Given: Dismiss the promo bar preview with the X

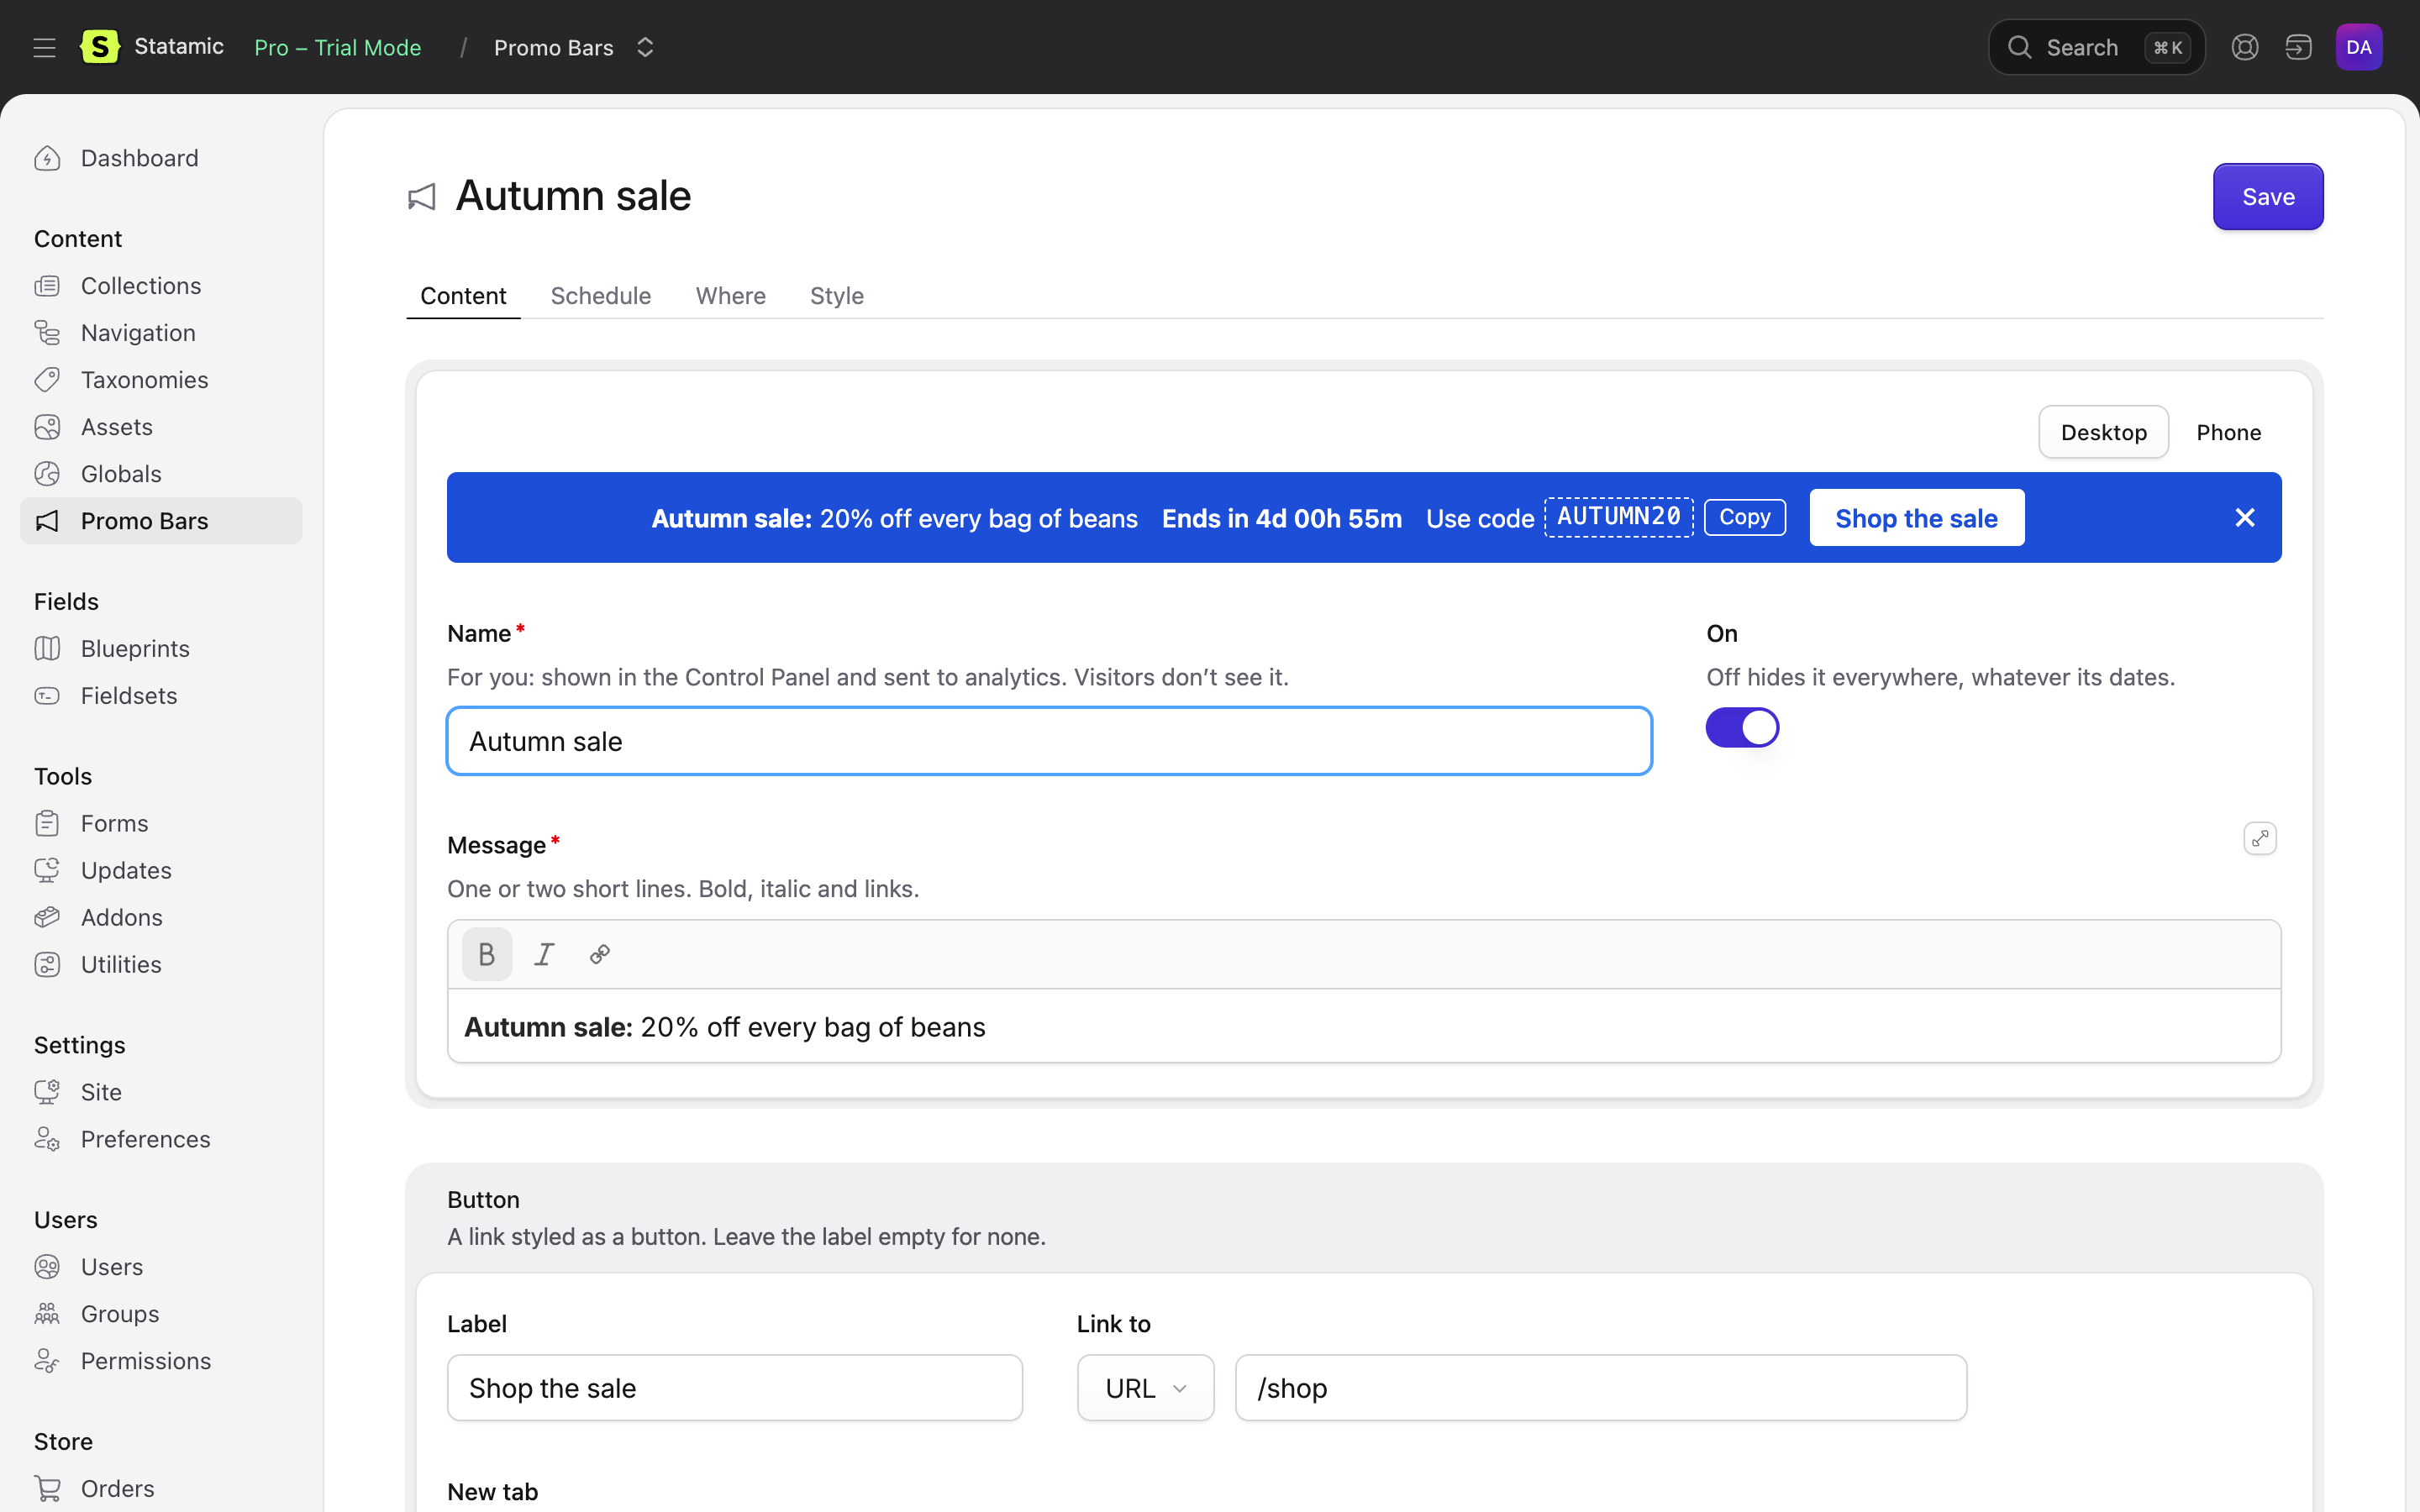Looking at the screenshot, I should click(2245, 517).
